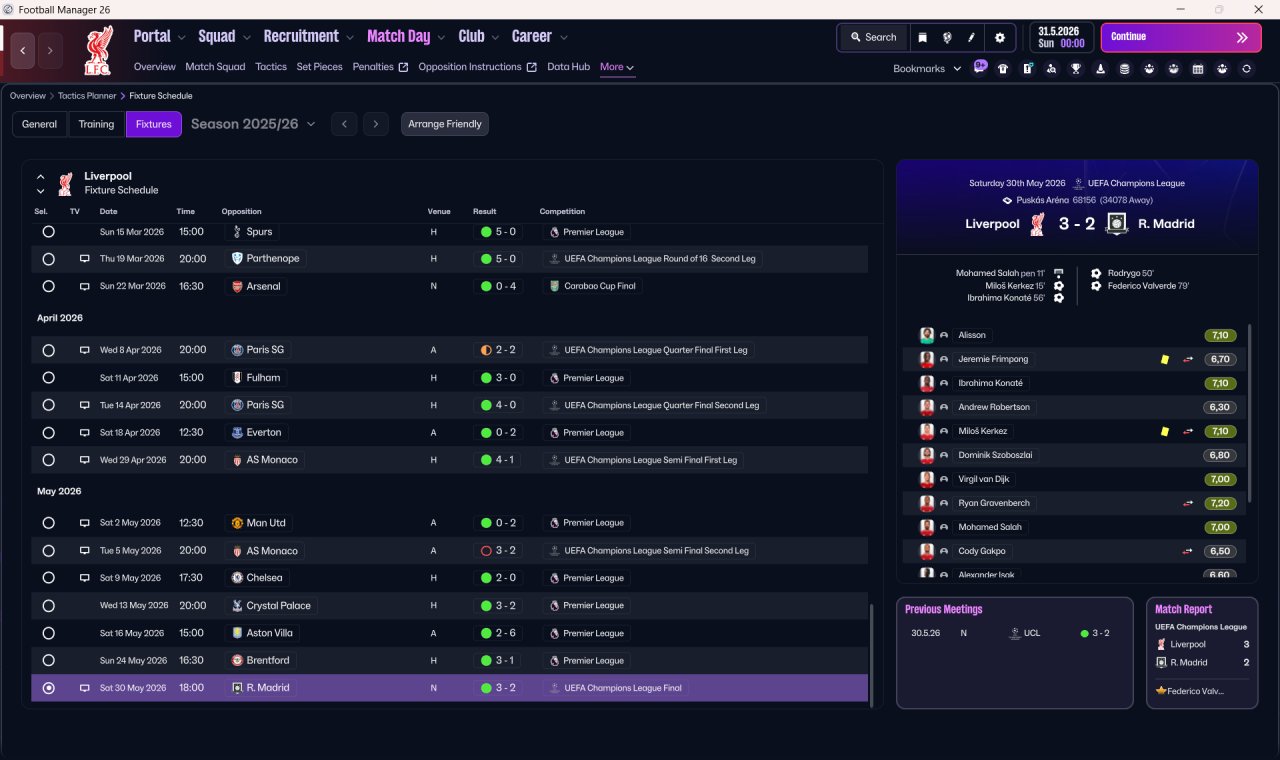
Task: Select the Chelsea fixture radio button
Action: click(48, 578)
